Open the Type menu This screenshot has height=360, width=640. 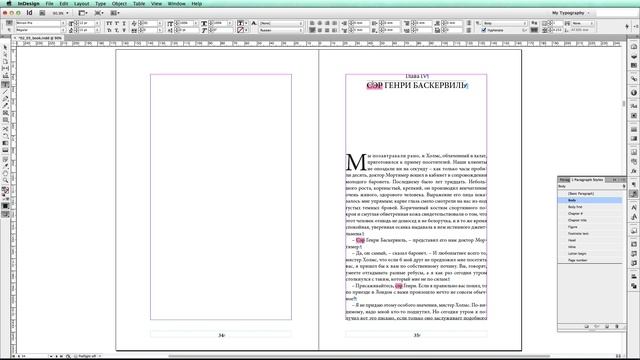click(100, 4)
